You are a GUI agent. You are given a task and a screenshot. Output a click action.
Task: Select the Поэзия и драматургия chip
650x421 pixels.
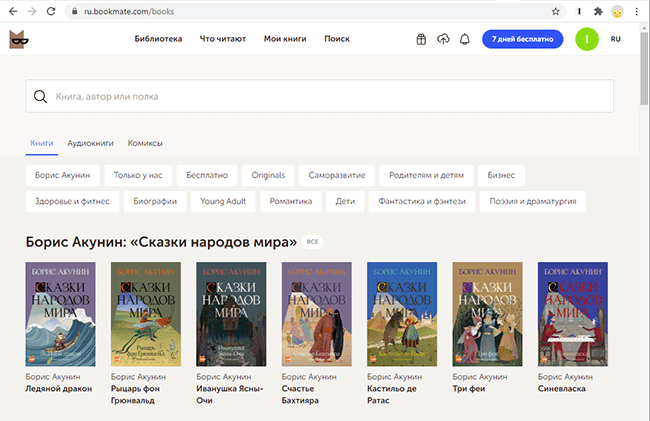pyautogui.click(x=533, y=201)
